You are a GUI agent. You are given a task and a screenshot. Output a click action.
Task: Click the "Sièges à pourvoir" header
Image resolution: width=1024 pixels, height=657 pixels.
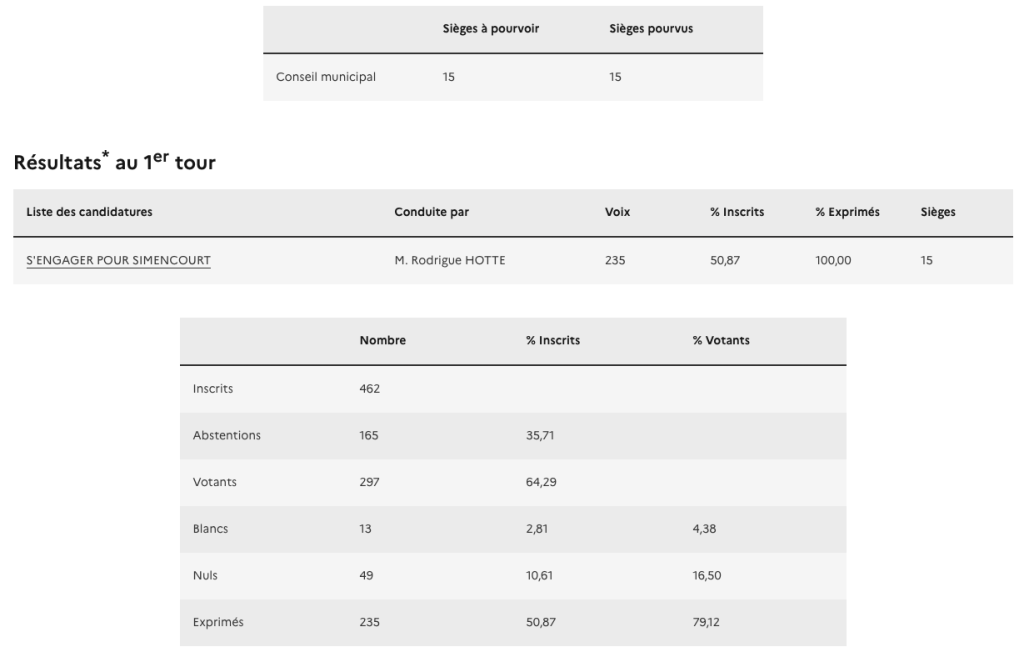[x=491, y=29]
